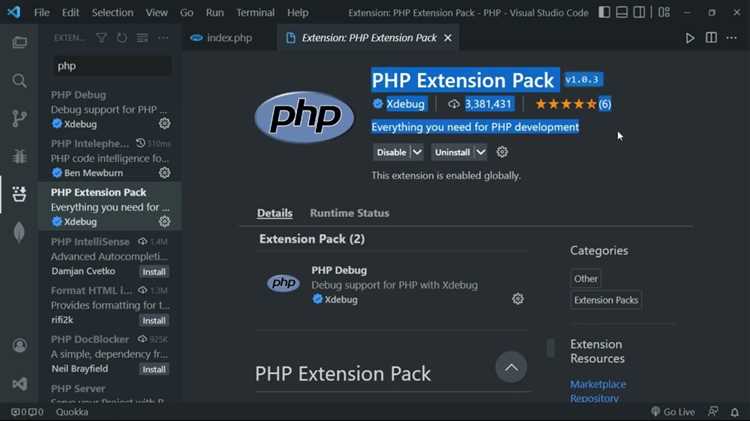The width and height of the screenshot is (750, 421).
Task: Click the VS Code remote icon at bottom-left activity bar
Action: (20, 384)
